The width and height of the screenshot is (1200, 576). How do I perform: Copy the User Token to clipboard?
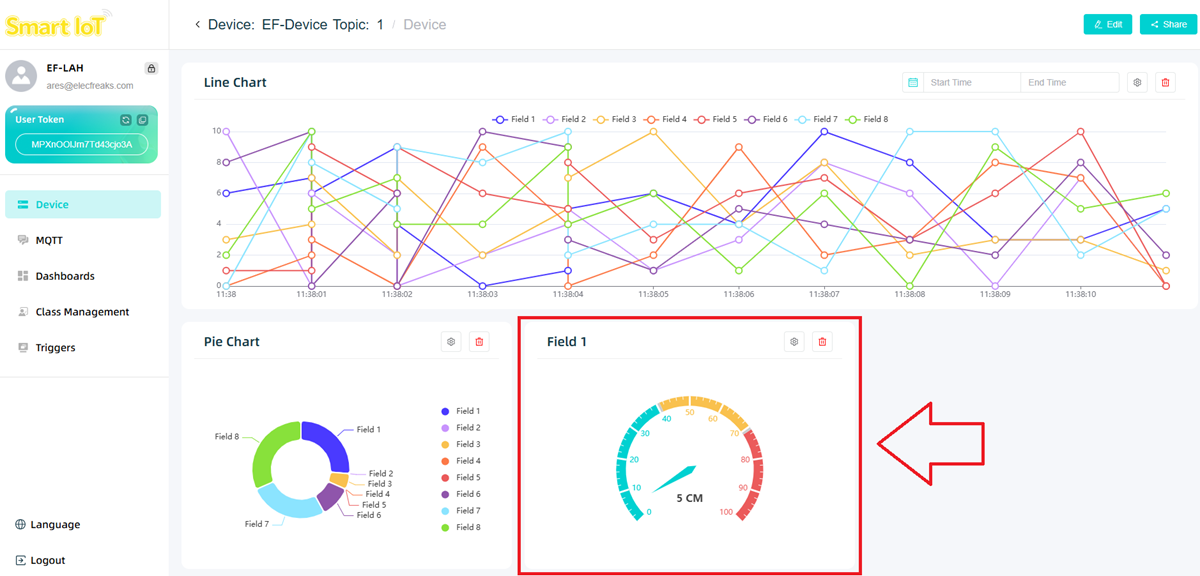click(x=142, y=120)
